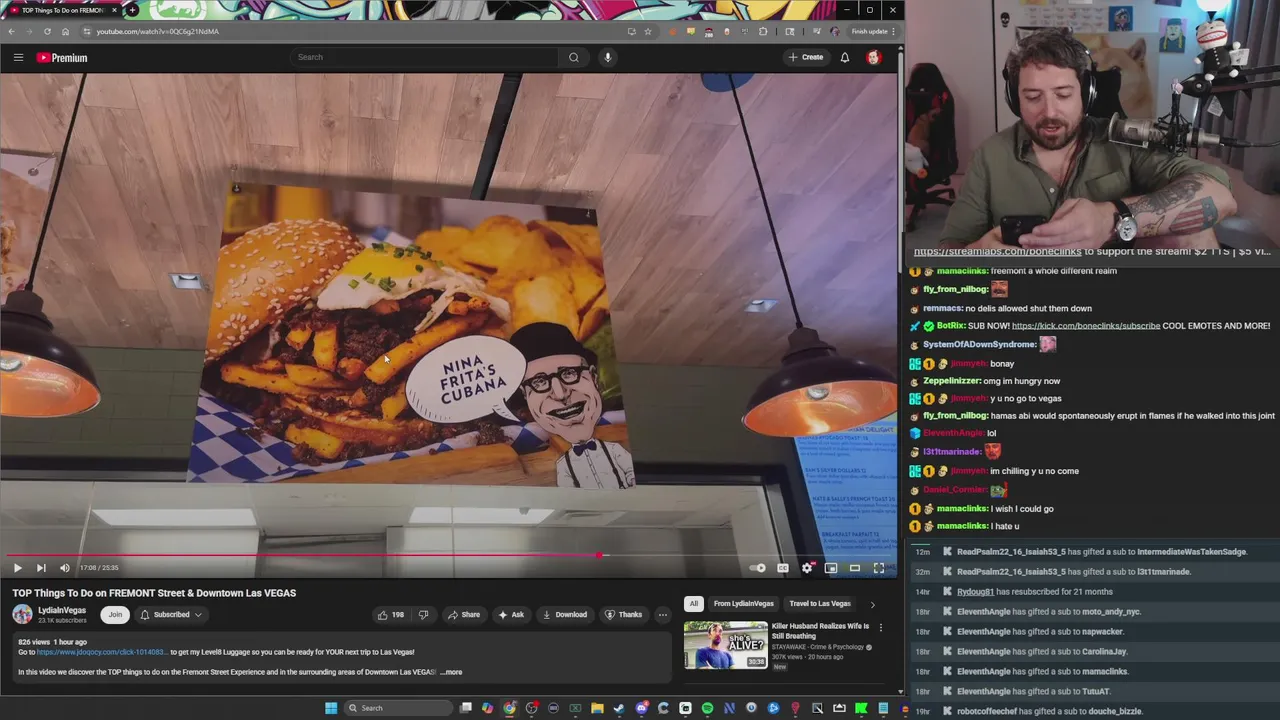
Task: Open the Create menu
Action: [805, 57]
